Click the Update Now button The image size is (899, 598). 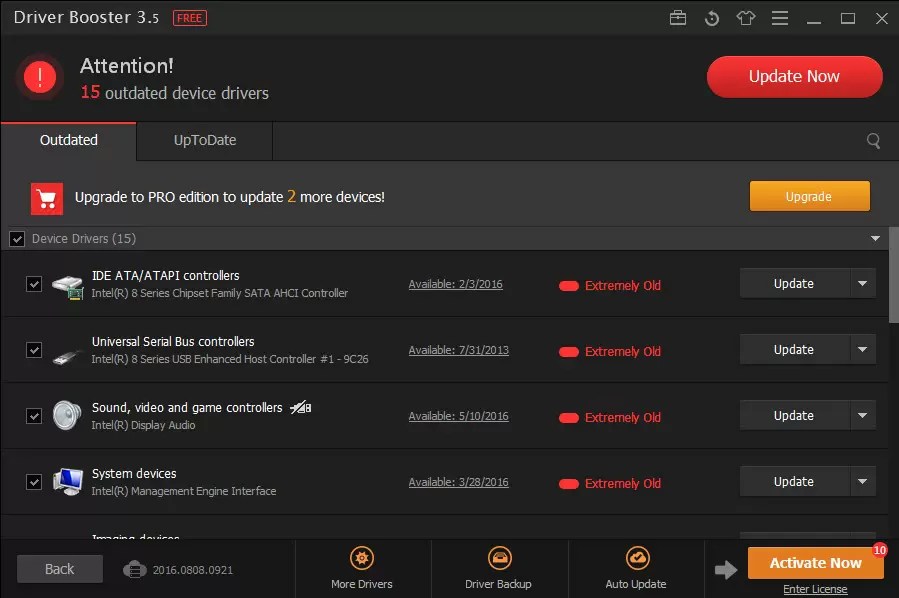pos(794,76)
